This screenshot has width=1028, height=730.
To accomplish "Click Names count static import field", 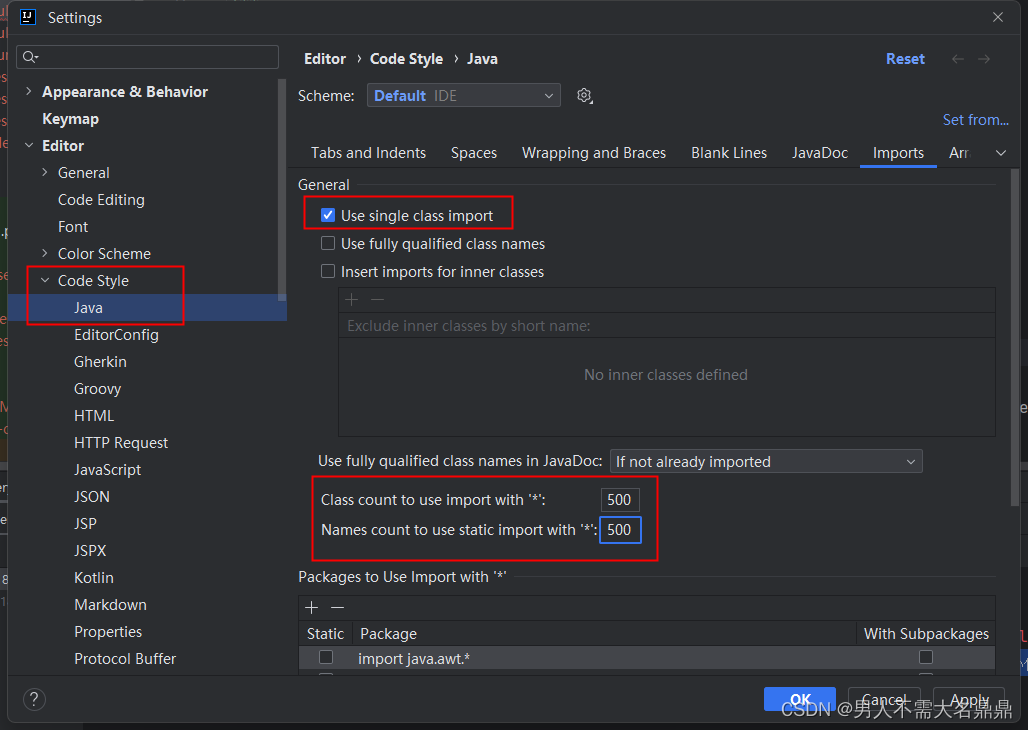I will (620, 530).
